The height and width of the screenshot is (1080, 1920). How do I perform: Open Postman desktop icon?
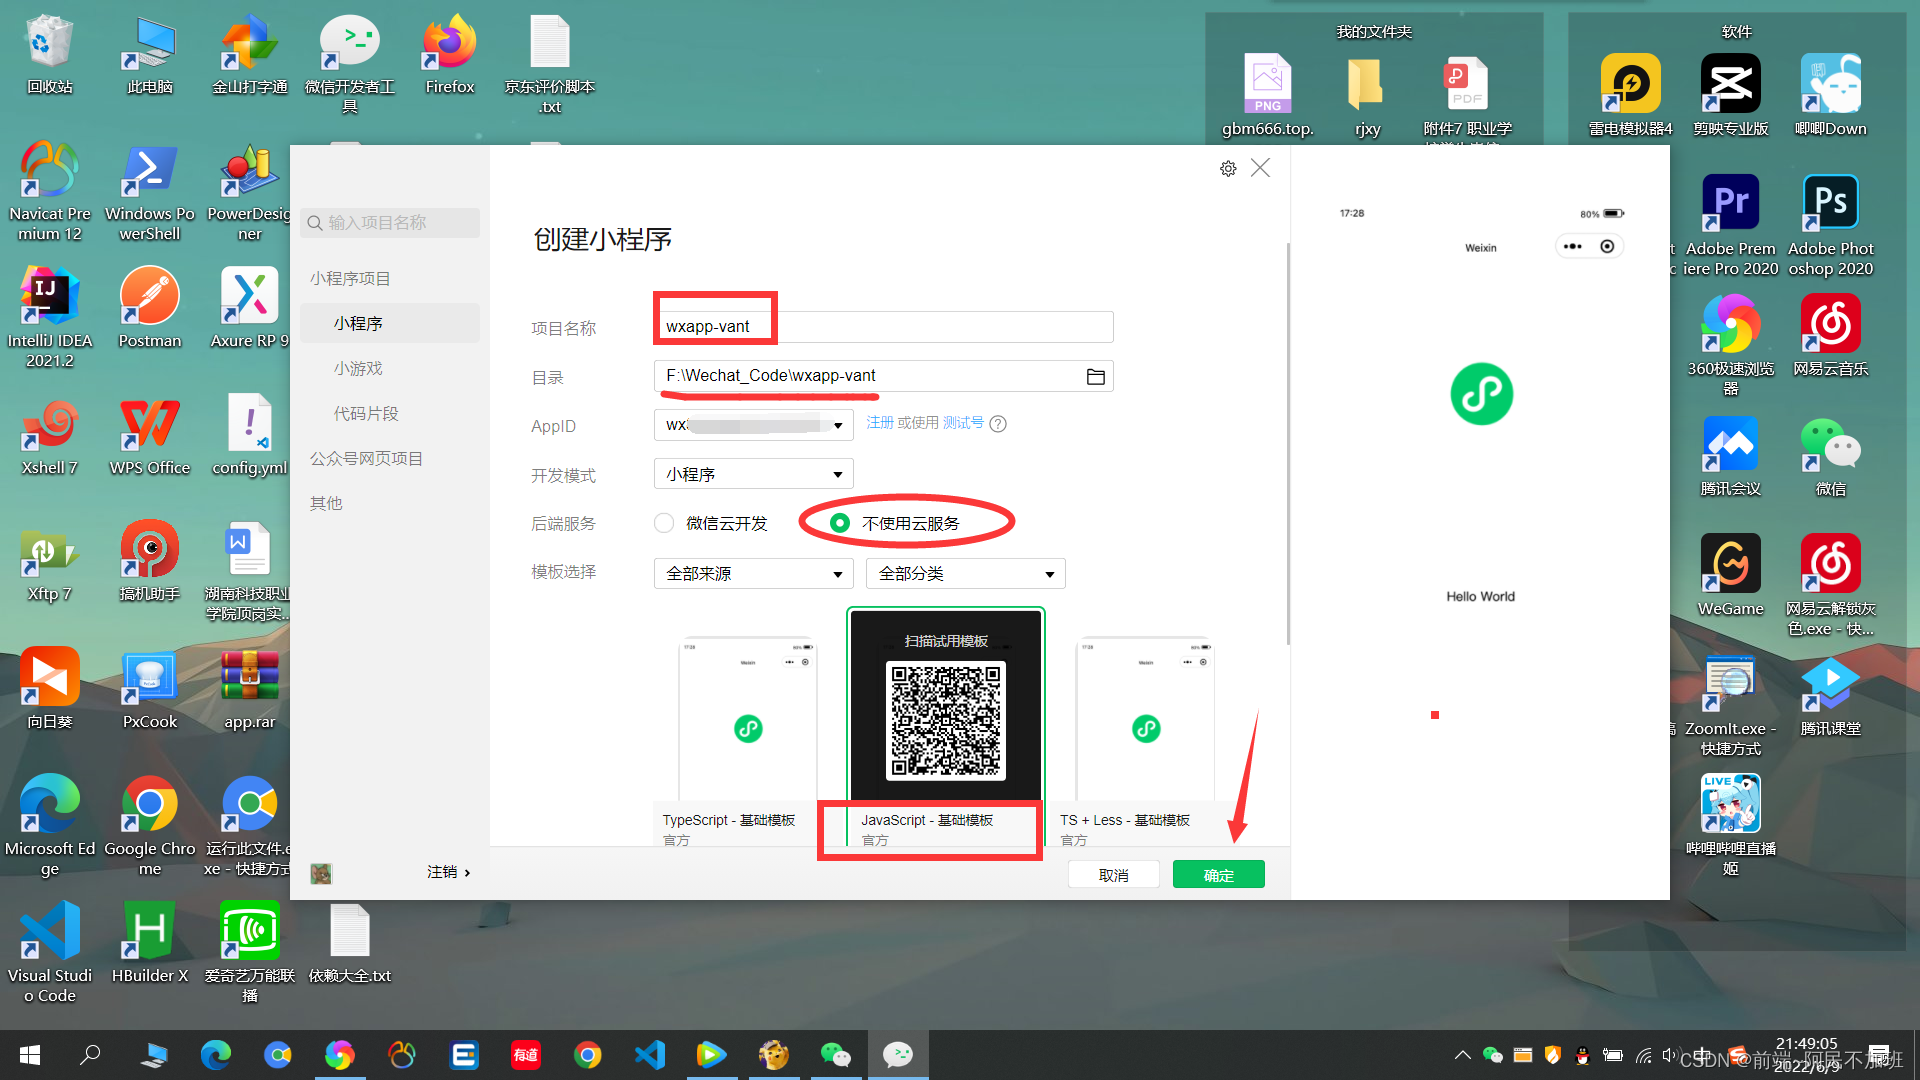pyautogui.click(x=150, y=308)
